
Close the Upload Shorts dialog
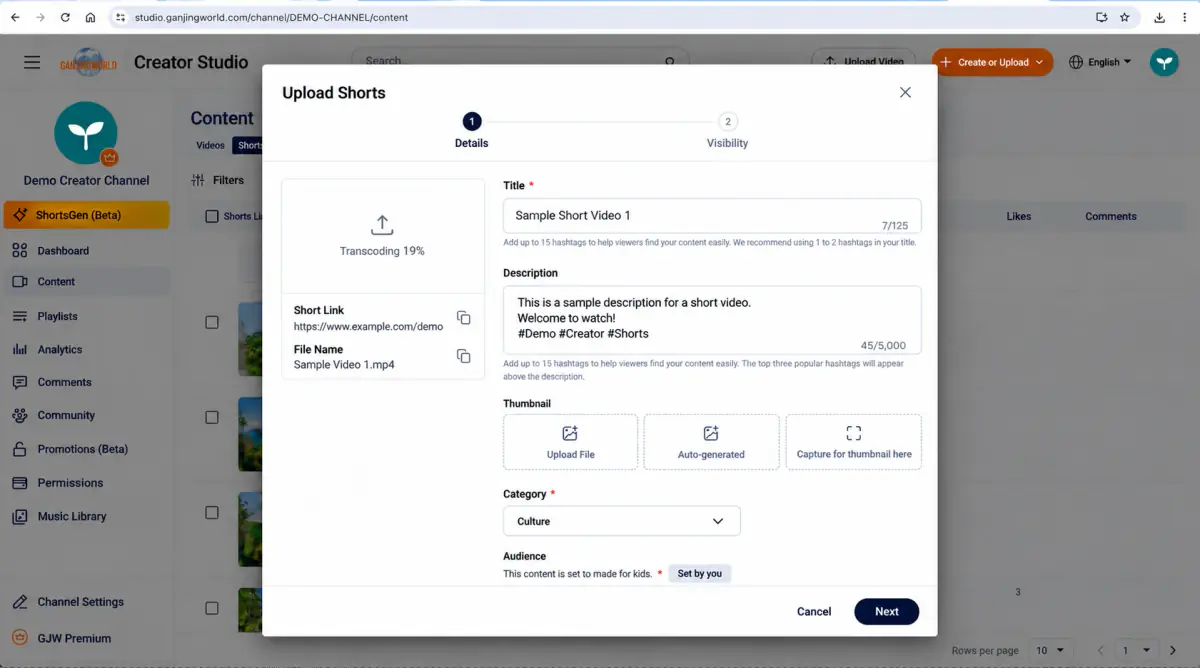tap(905, 92)
